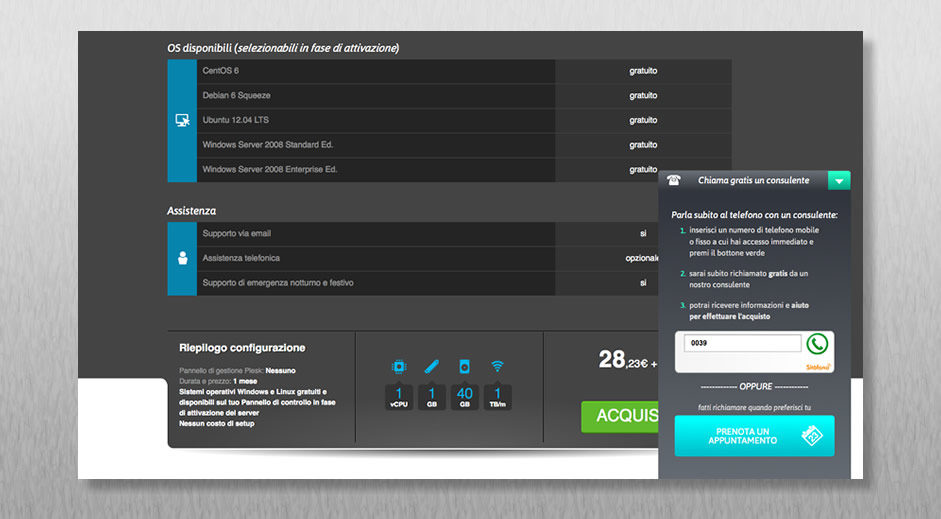Select the Debian 6 Squeeze row
The height and width of the screenshot is (519, 941).
tap(376, 96)
